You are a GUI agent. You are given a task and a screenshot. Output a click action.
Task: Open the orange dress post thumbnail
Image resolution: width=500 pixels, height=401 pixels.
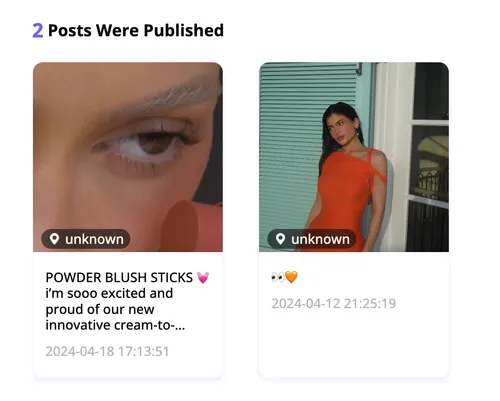354,157
